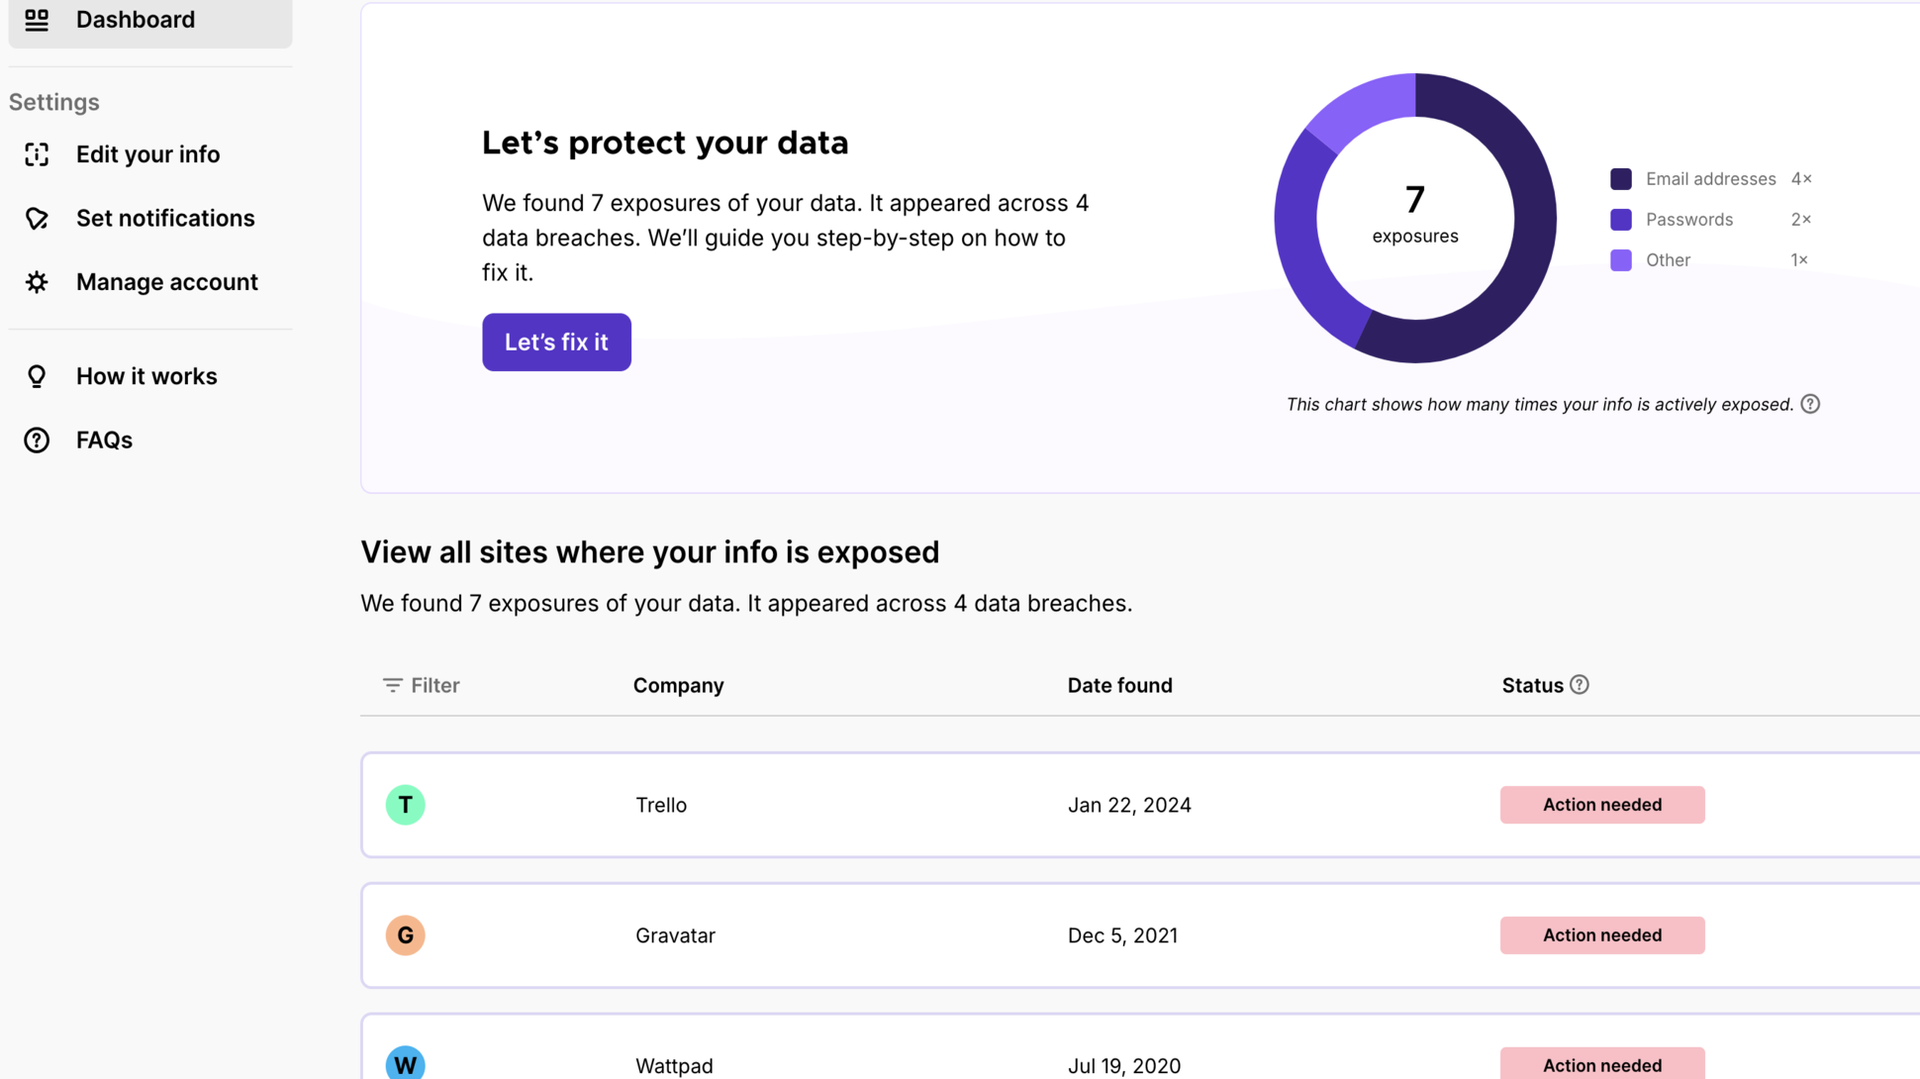Click Action needed for Wattpad

pyautogui.click(x=1602, y=1064)
